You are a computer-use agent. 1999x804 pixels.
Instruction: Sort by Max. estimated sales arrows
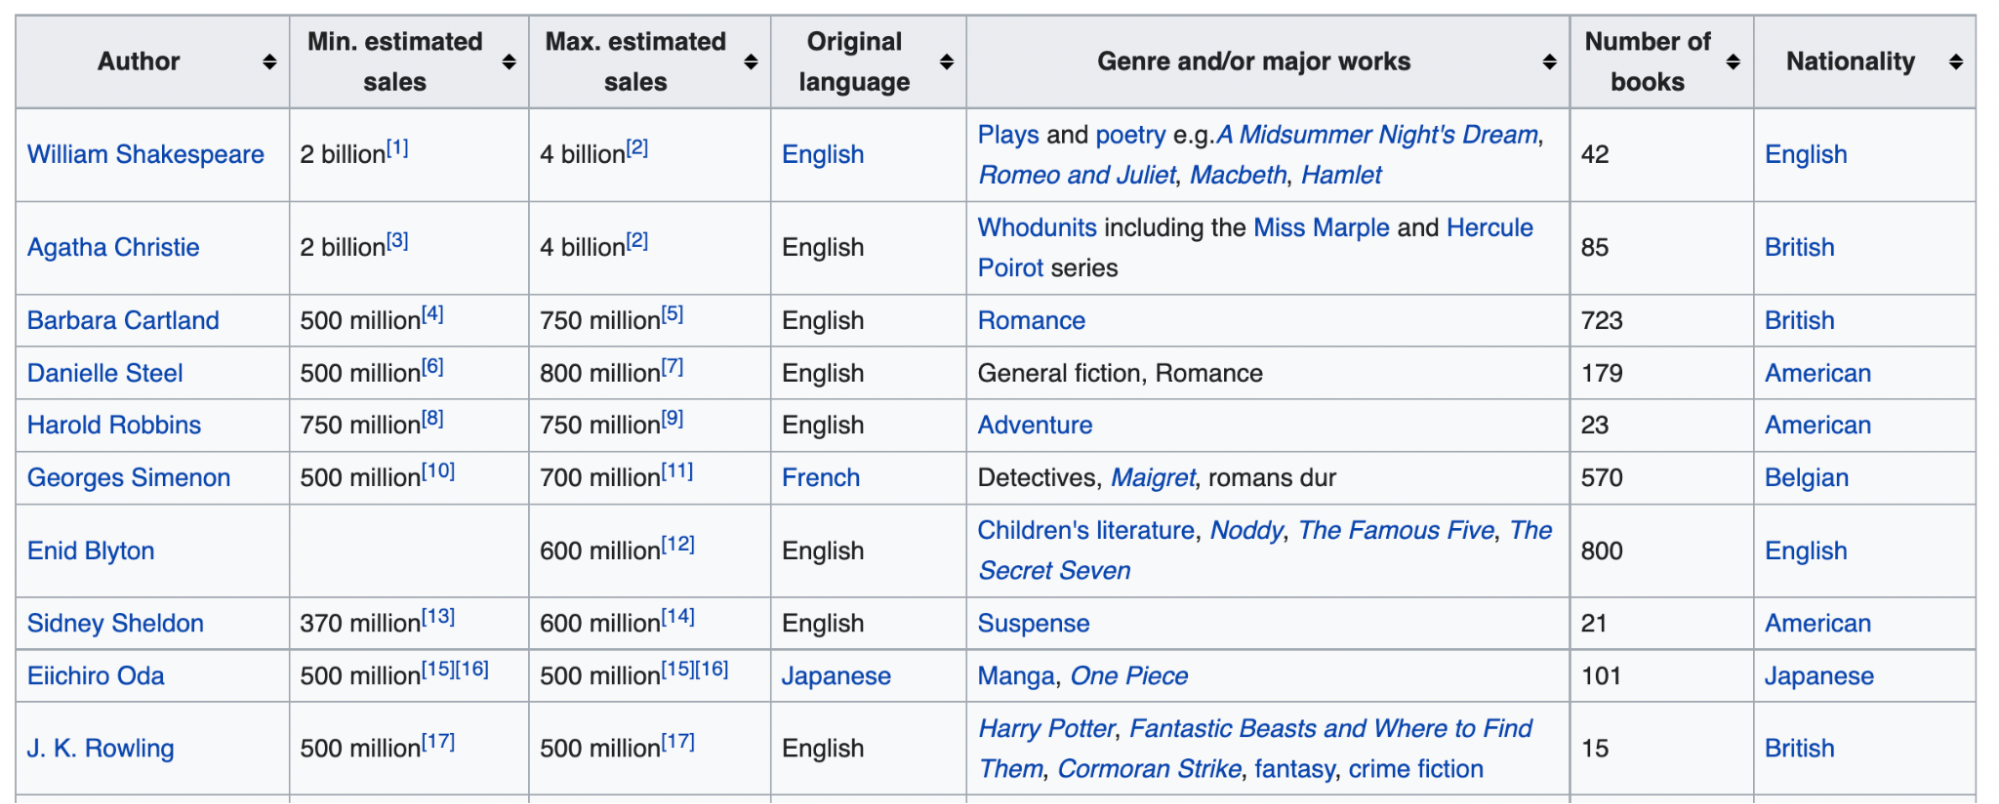coord(751,62)
